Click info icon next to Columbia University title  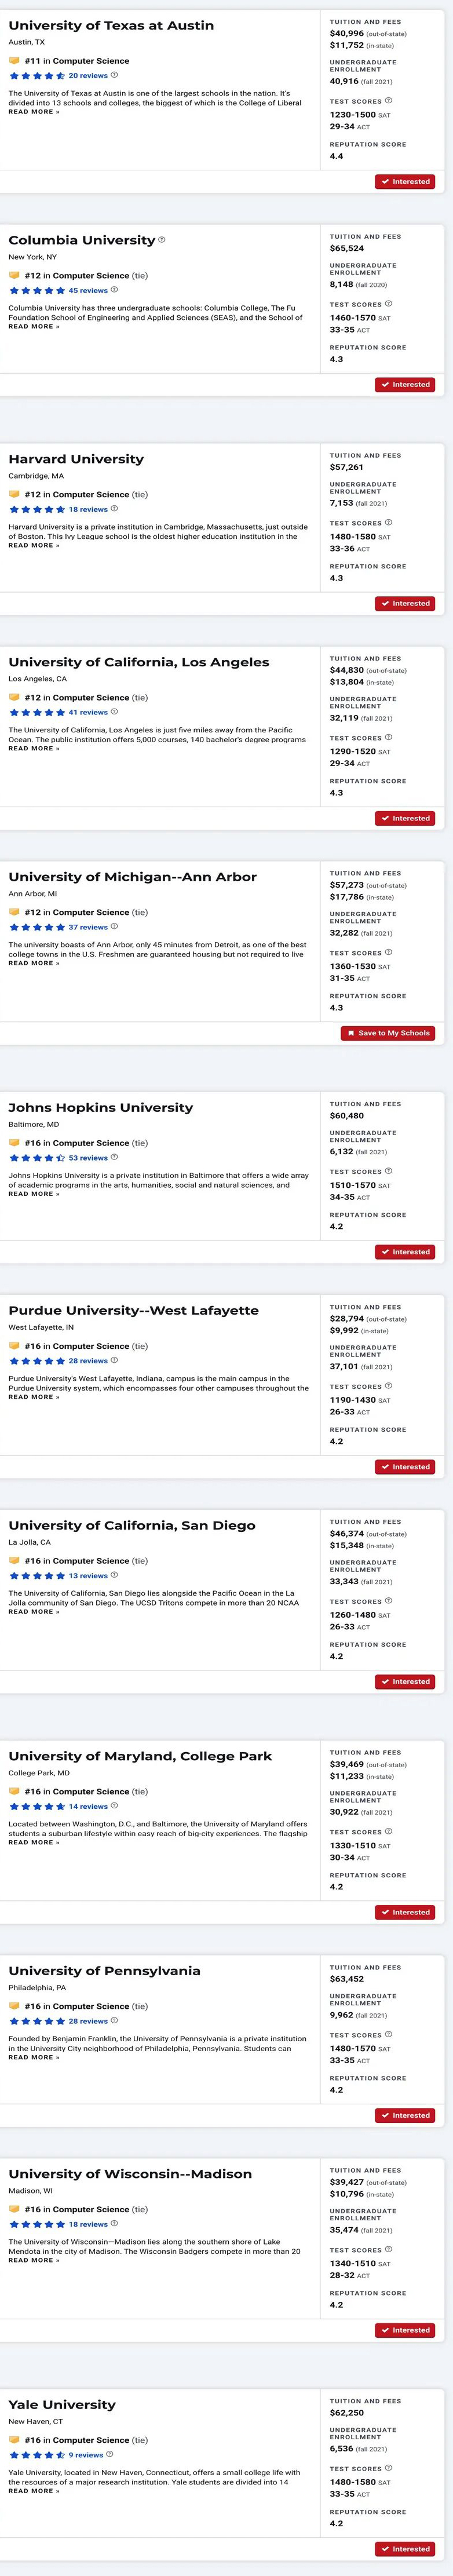(162, 239)
